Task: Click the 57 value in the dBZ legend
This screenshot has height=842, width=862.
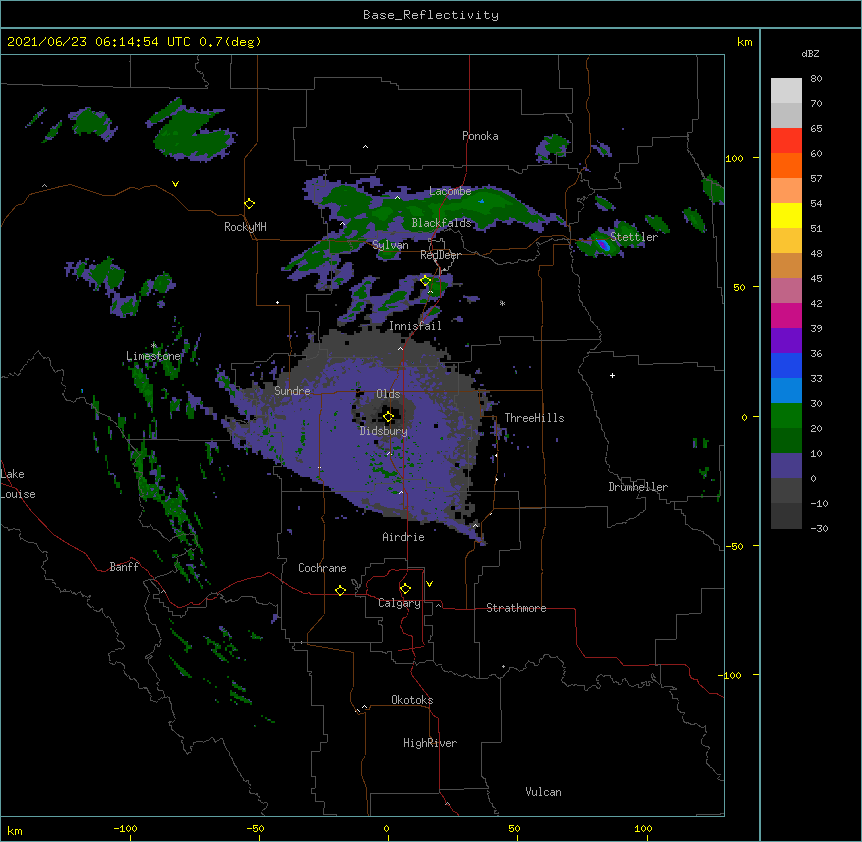Action: [x=816, y=179]
